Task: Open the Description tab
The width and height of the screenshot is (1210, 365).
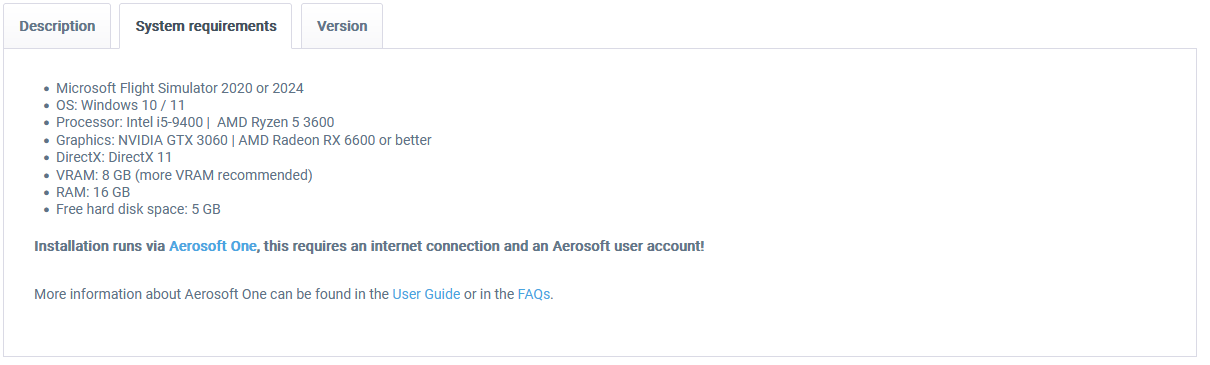Action: tap(57, 26)
